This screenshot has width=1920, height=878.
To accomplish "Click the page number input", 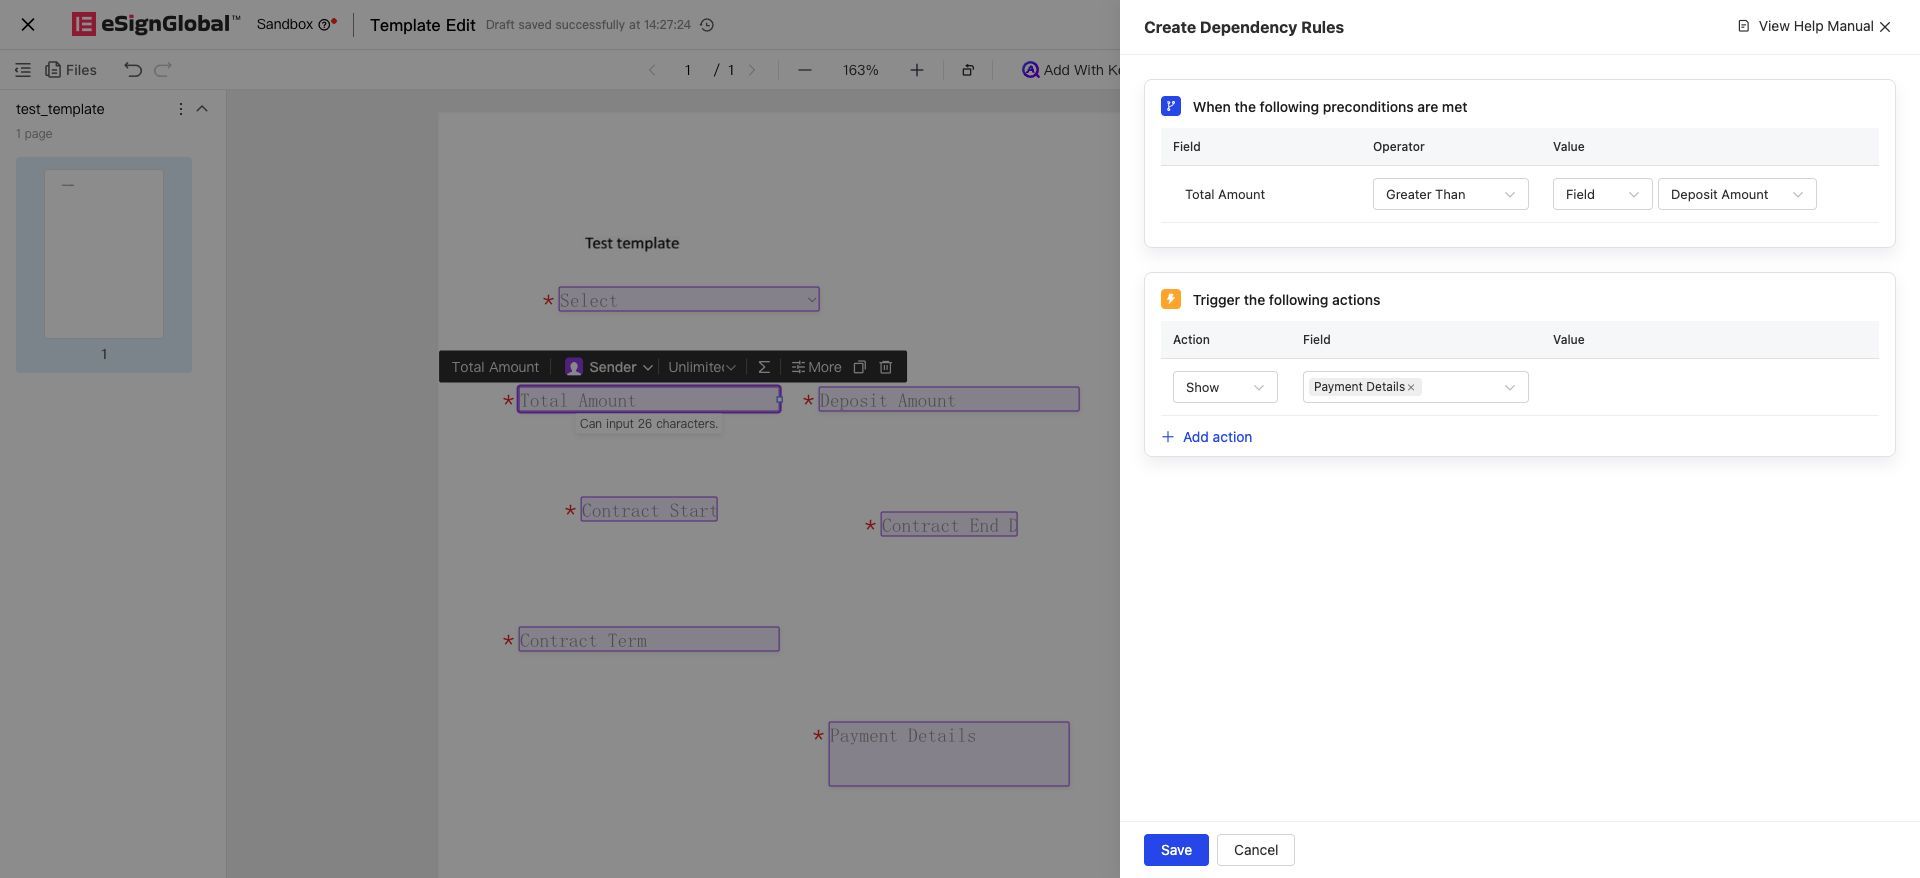I will [687, 70].
